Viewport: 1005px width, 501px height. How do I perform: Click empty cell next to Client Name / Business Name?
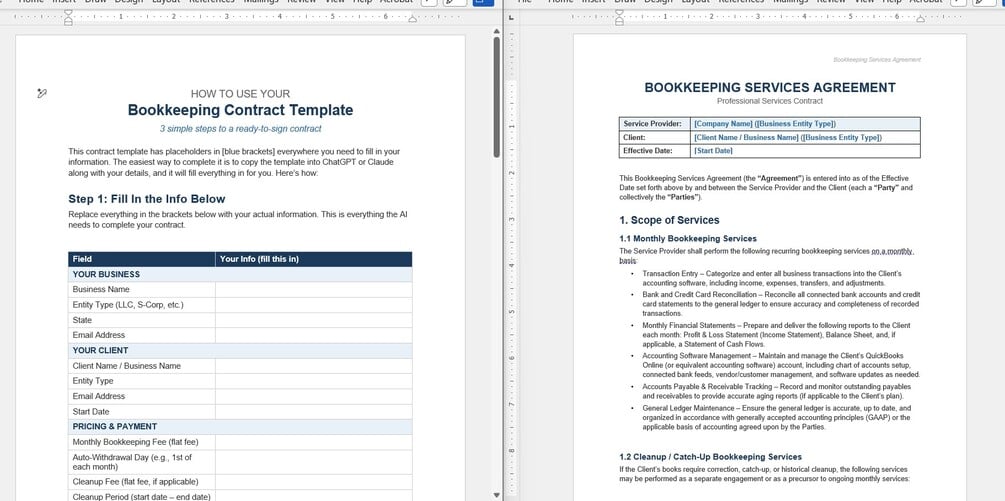313,366
